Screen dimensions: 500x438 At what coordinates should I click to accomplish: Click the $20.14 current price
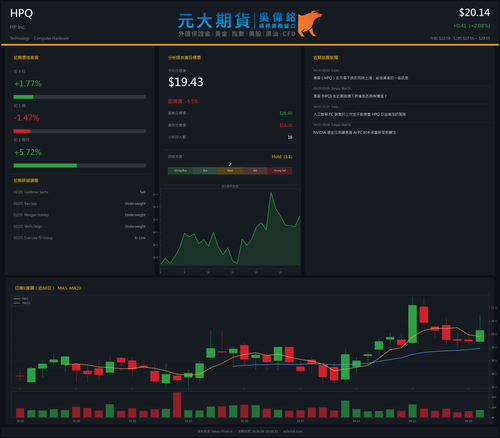(474, 13)
